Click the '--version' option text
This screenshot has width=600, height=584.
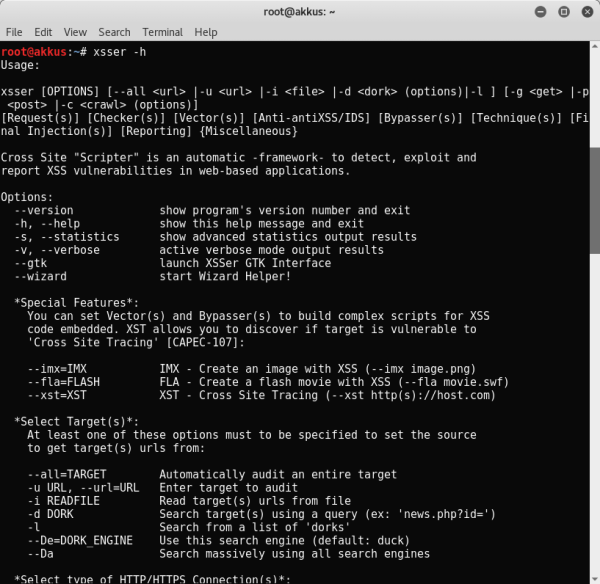click(x=44, y=210)
